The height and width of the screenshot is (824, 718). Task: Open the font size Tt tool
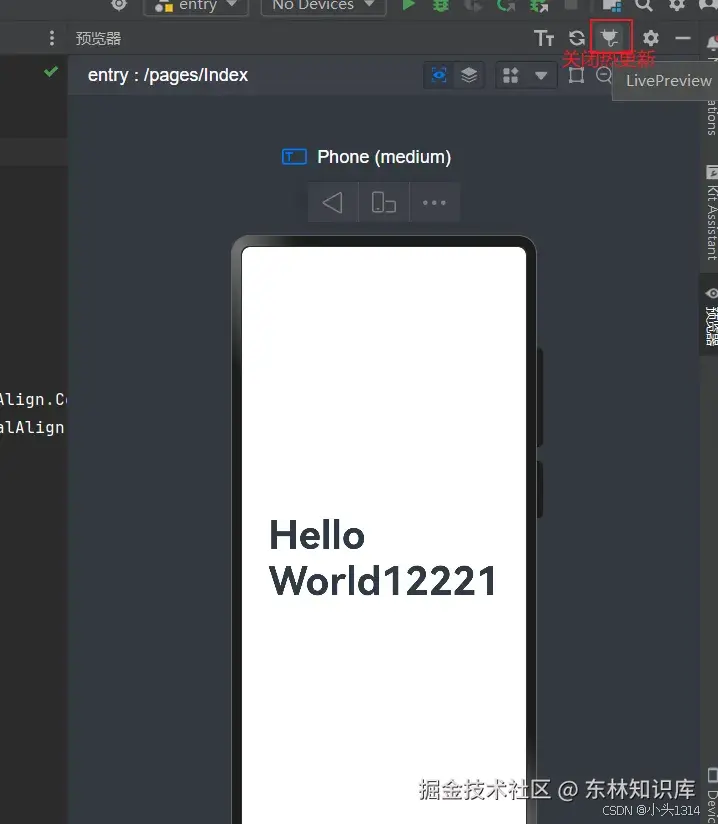(544, 38)
